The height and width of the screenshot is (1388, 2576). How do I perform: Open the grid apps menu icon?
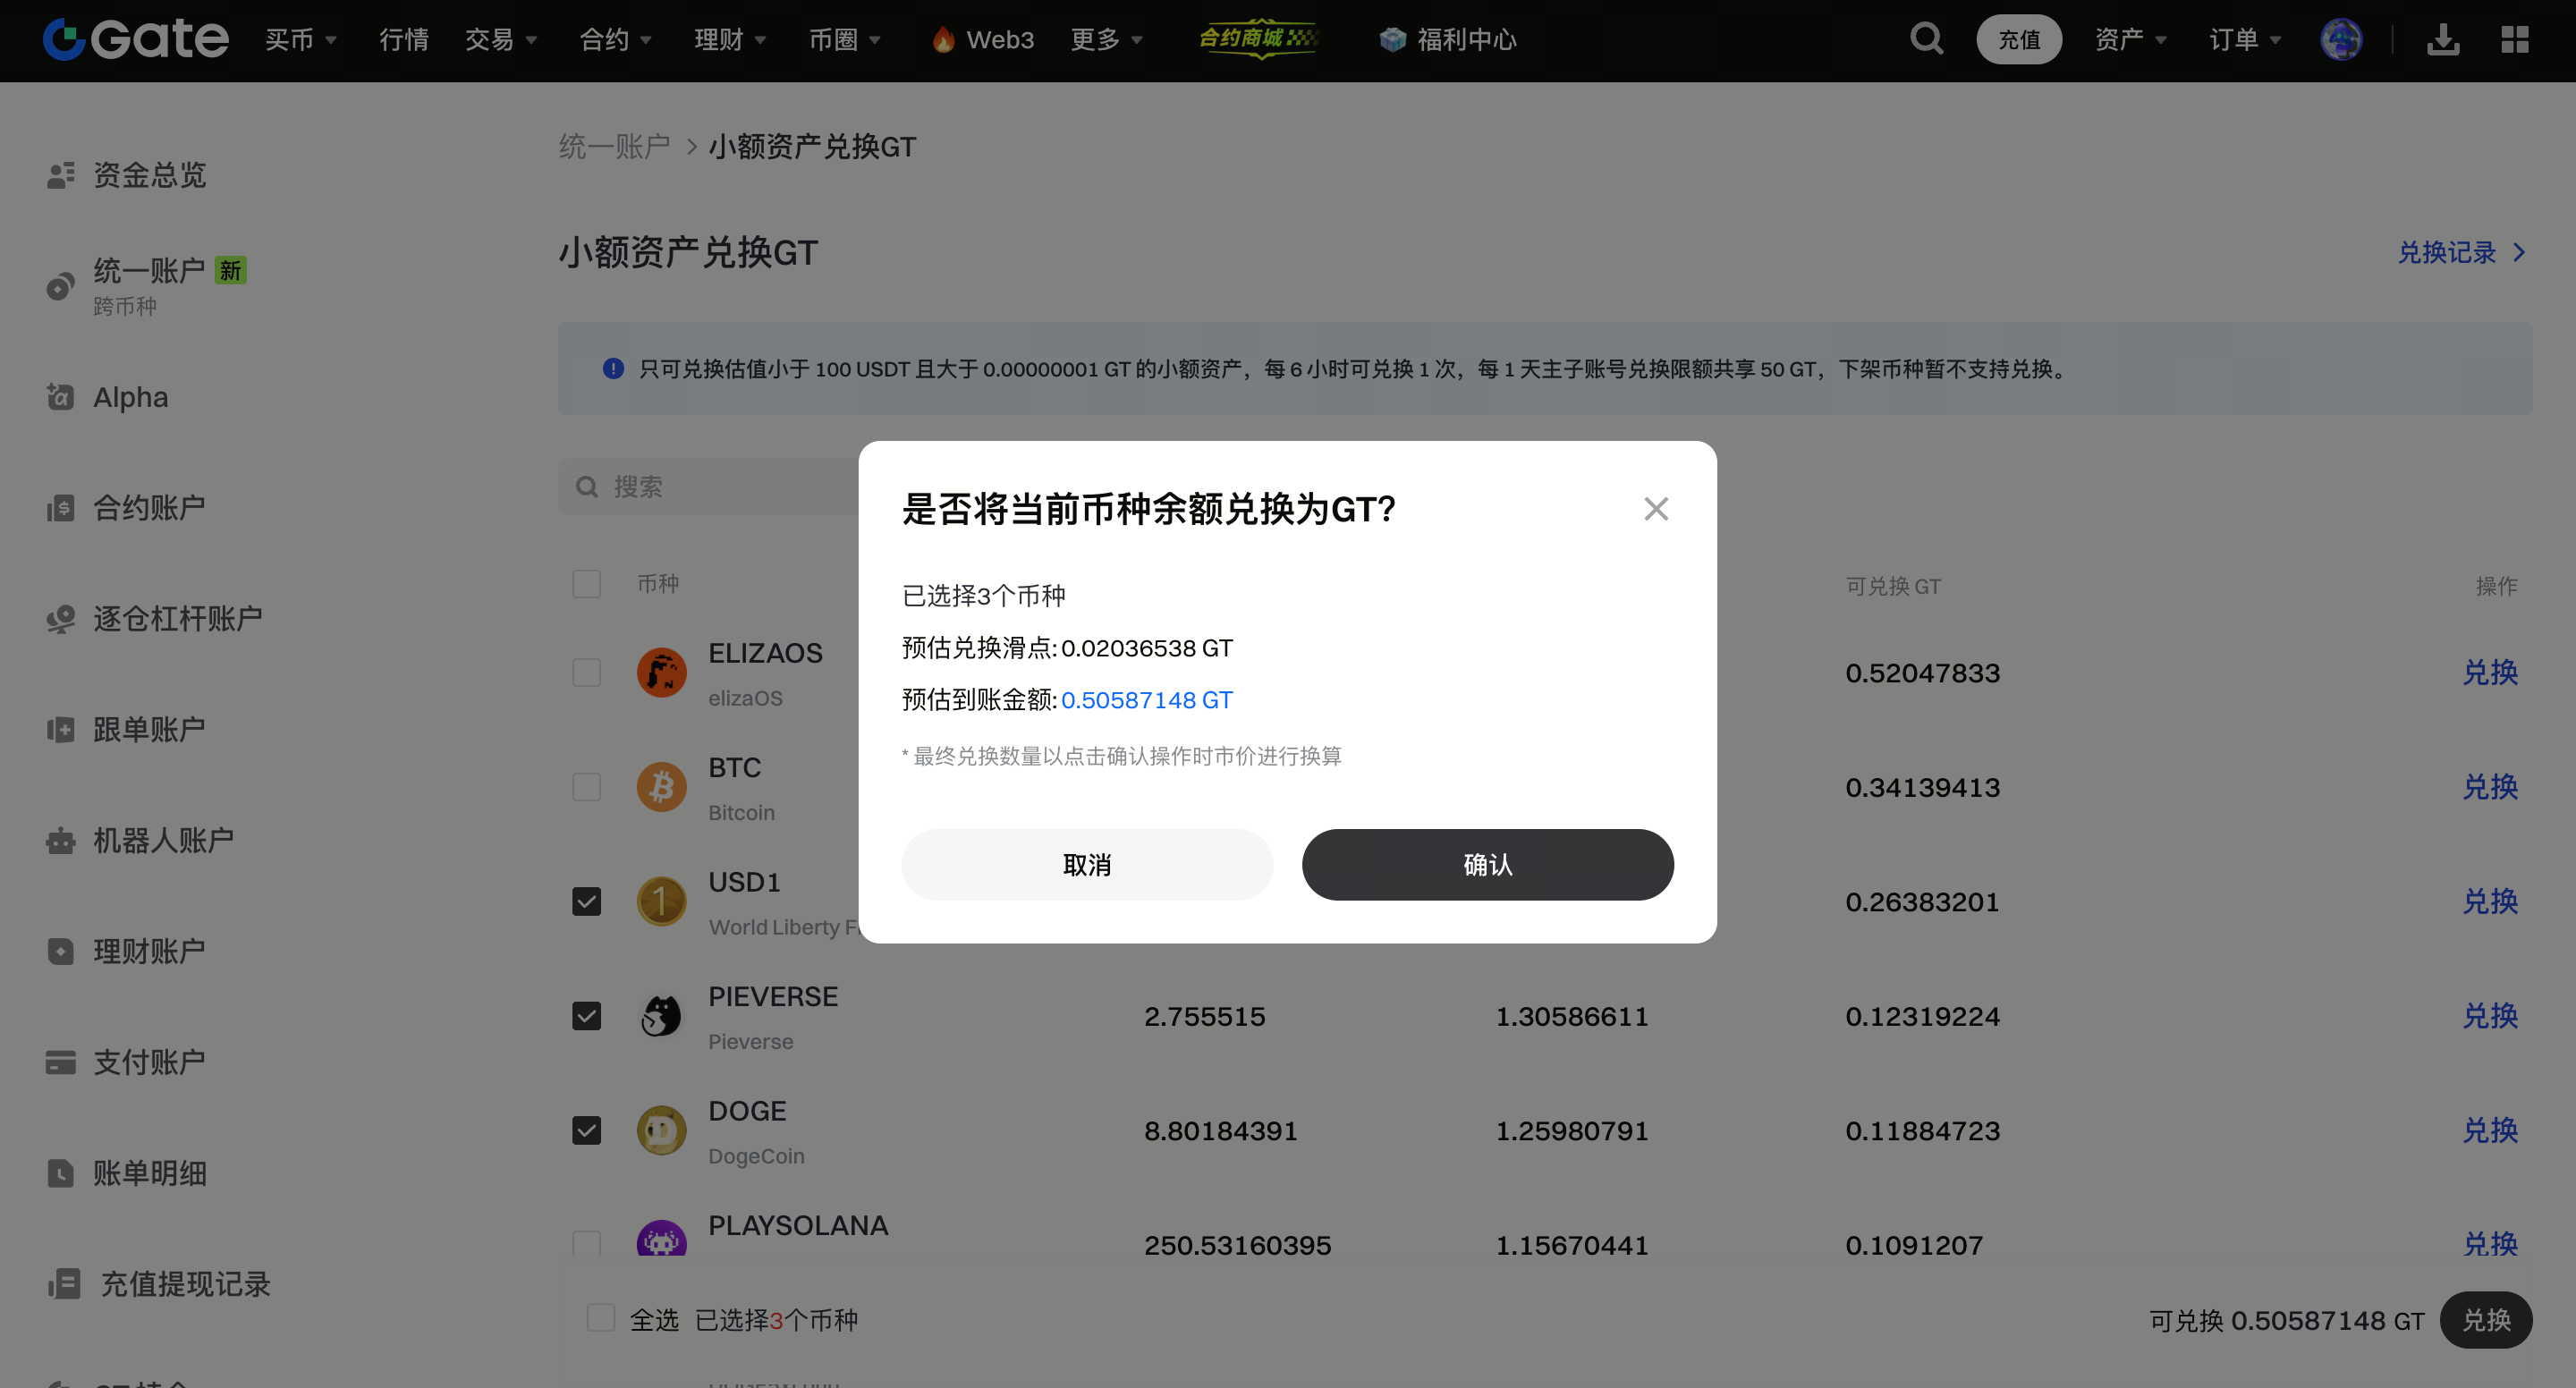point(2514,39)
